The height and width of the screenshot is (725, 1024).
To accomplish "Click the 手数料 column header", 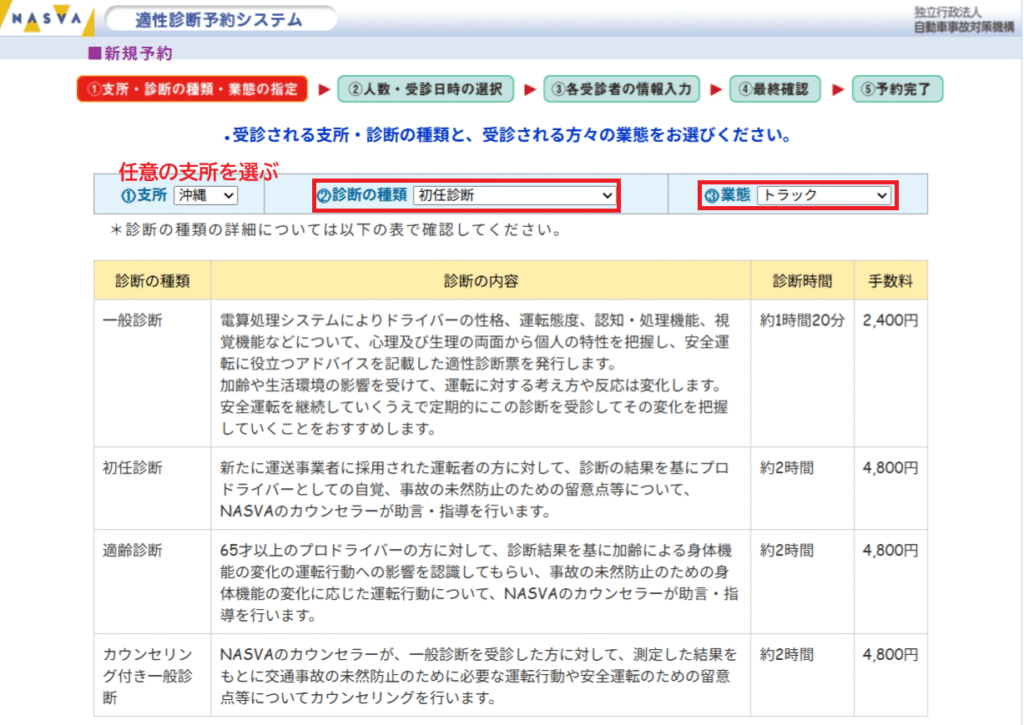I will [x=889, y=281].
